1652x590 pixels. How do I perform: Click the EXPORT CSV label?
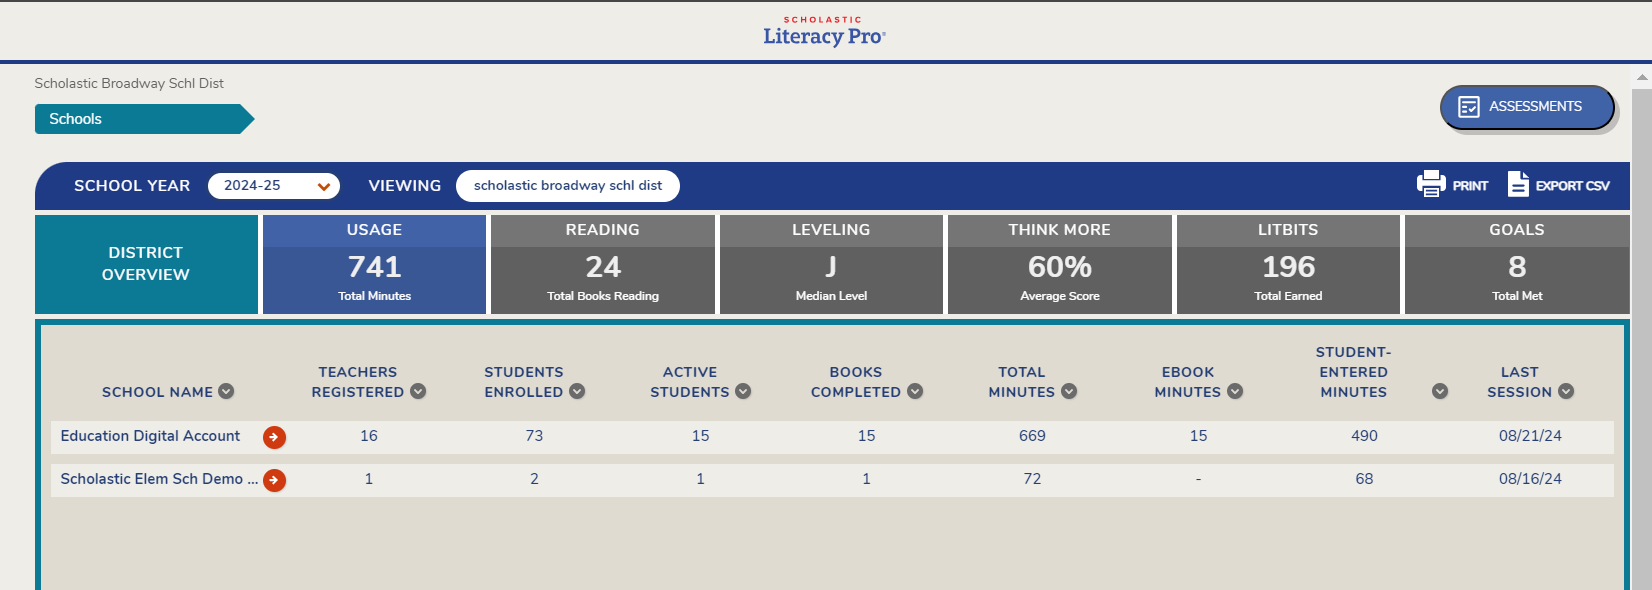click(1572, 186)
